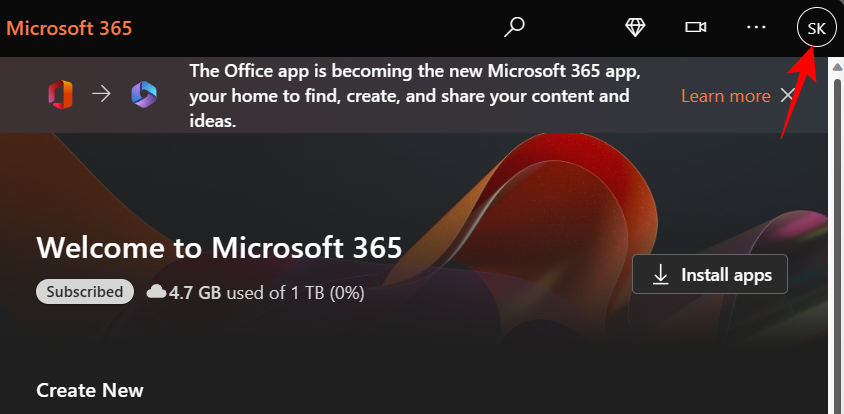Follow the Learn more link
The height and width of the screenshot is (414, 844).
[725, 96]
